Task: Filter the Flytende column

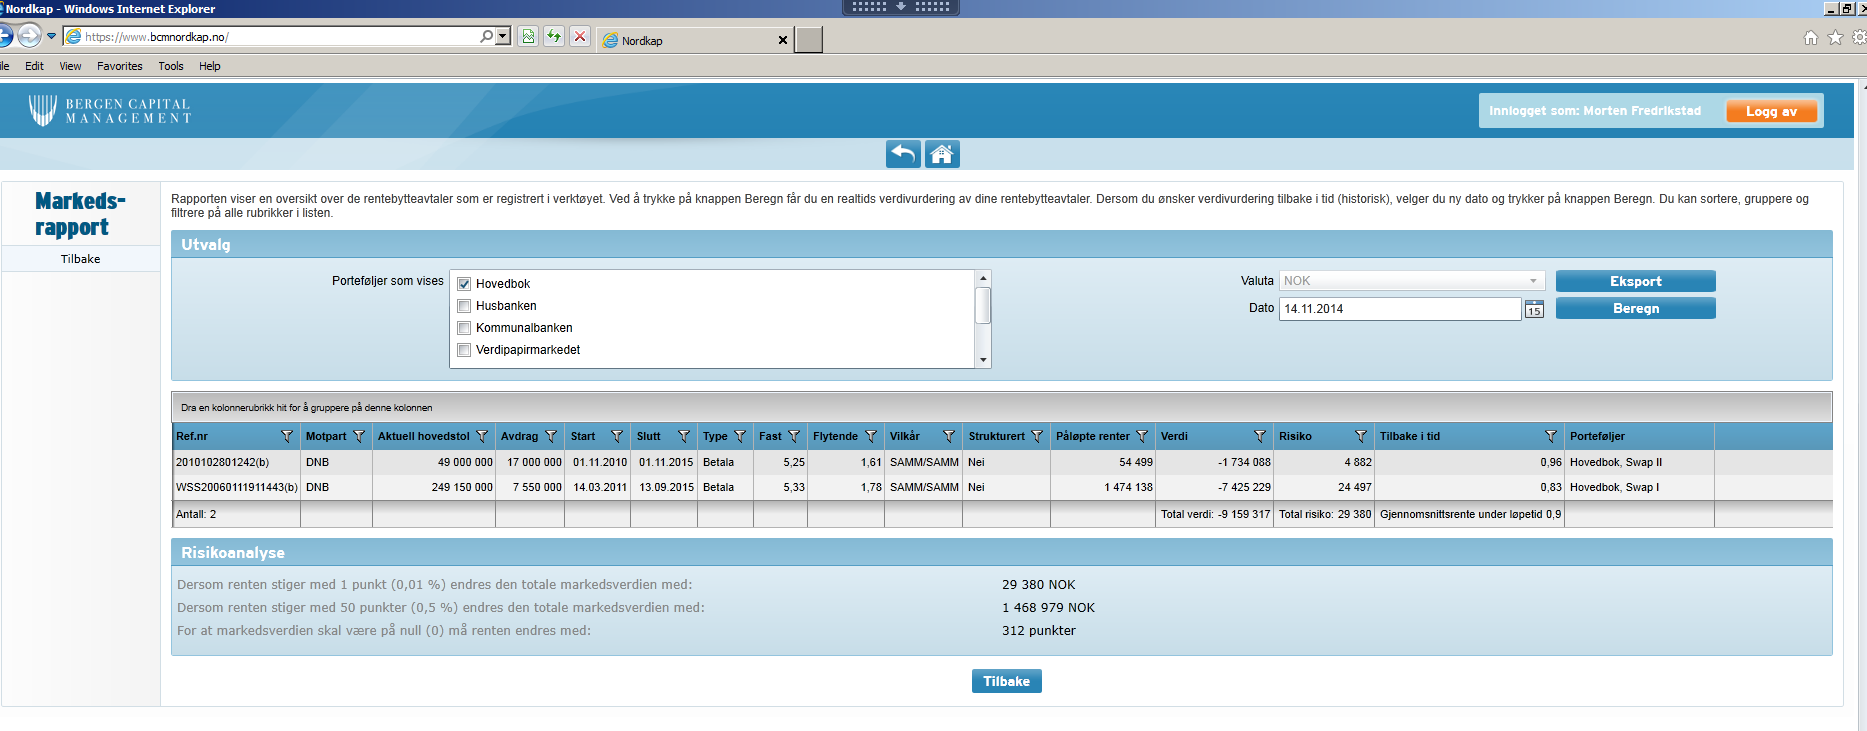Action: click(x=871, y=436)
